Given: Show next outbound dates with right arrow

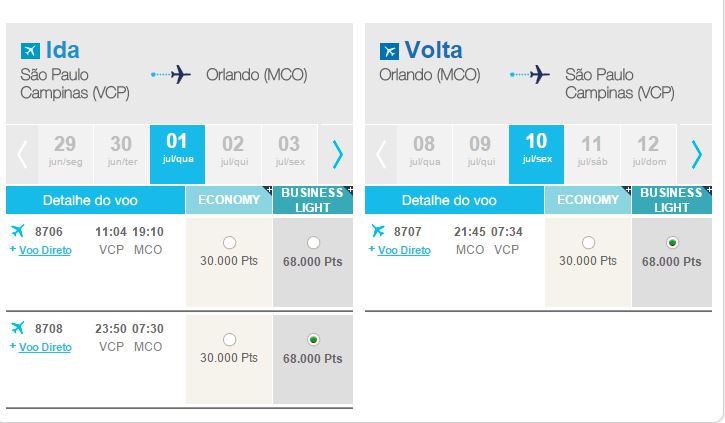Looking at the screenshot, I should (x=338, y=154).
